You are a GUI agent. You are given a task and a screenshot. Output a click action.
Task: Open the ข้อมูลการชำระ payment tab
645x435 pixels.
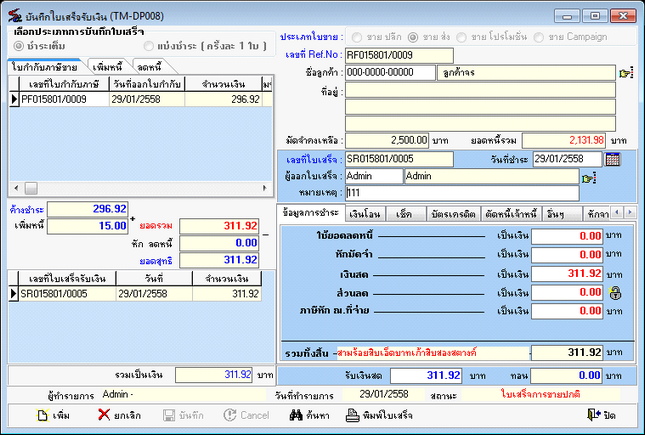[311, 213]
